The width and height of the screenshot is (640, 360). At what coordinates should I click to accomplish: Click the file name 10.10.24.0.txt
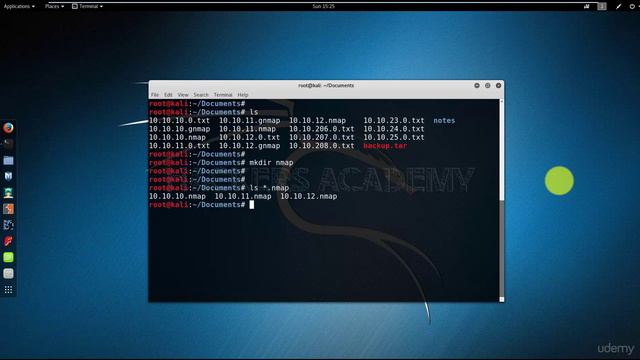point(393,129)
